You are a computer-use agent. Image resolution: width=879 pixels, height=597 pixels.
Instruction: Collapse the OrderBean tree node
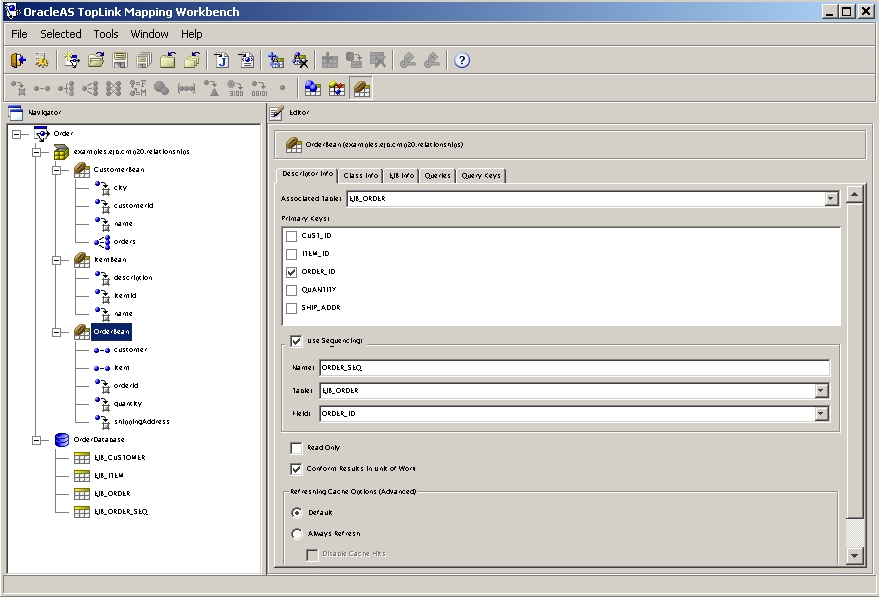57,332
